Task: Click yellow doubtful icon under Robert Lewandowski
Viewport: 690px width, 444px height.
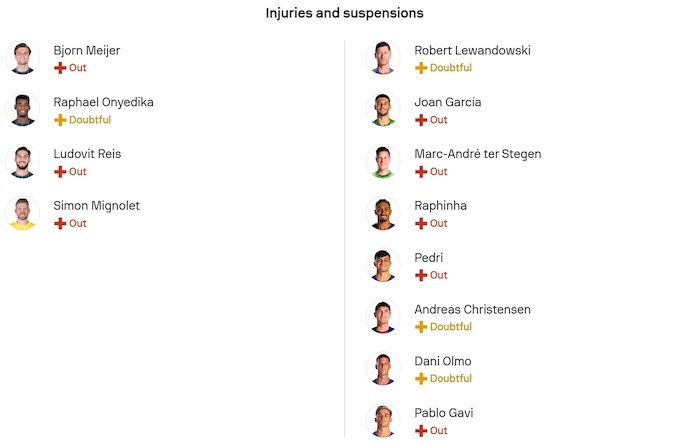Action: (x=421, y=68)
